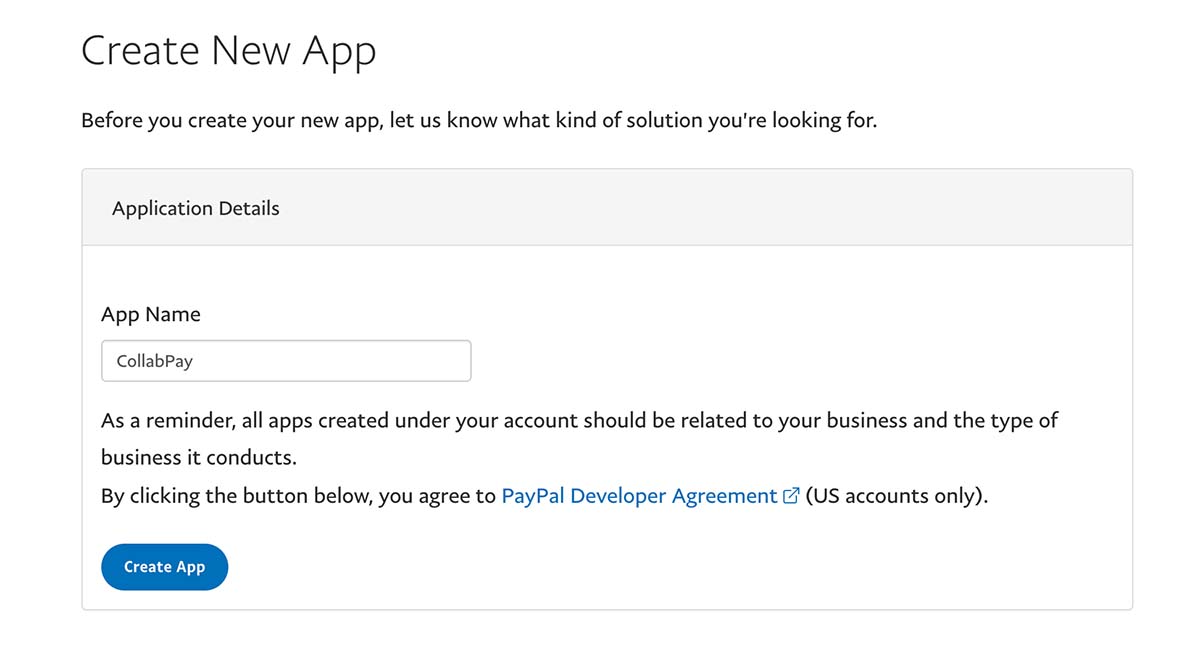Open the PayPal Developer Agreement link
The image size is (1200, 661).
650,496
